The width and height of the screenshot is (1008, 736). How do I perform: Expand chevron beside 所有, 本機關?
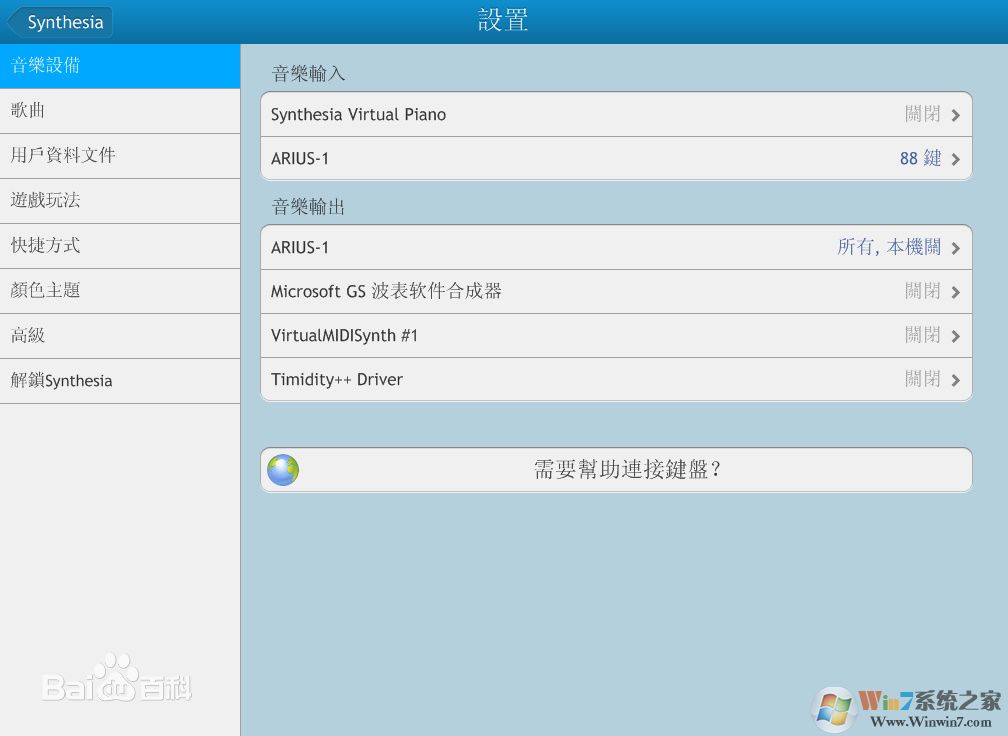[x=956, y=248]
